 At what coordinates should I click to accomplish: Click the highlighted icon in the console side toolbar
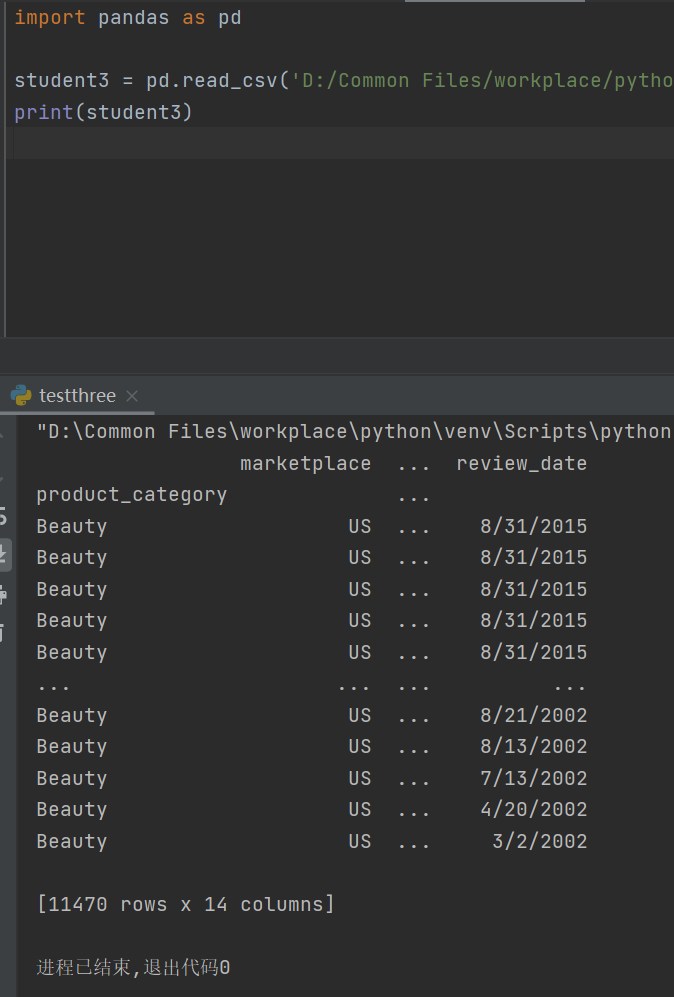pos(5,557)
